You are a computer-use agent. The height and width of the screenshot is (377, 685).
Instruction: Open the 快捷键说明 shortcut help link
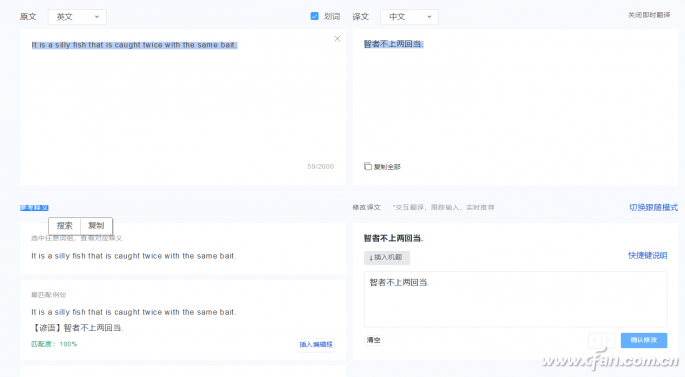[647, 256]
